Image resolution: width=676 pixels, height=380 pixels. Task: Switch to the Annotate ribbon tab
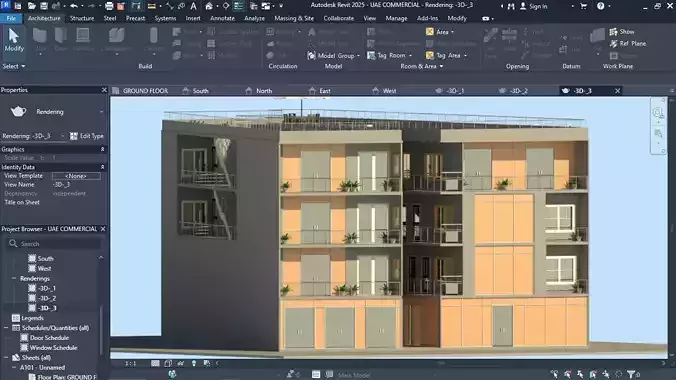pyautogui.click(x=222, y=18)
